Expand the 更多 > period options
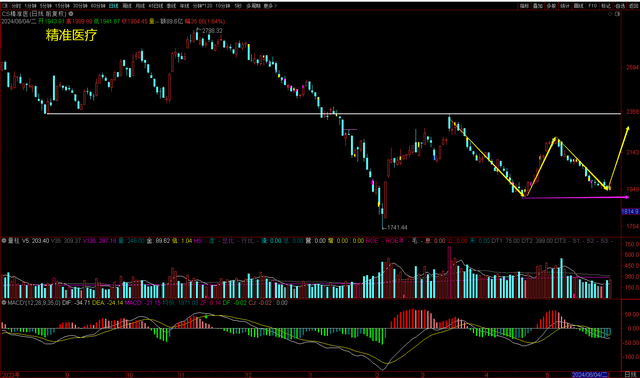The image size is (640, 378). [x=271, y=6]
